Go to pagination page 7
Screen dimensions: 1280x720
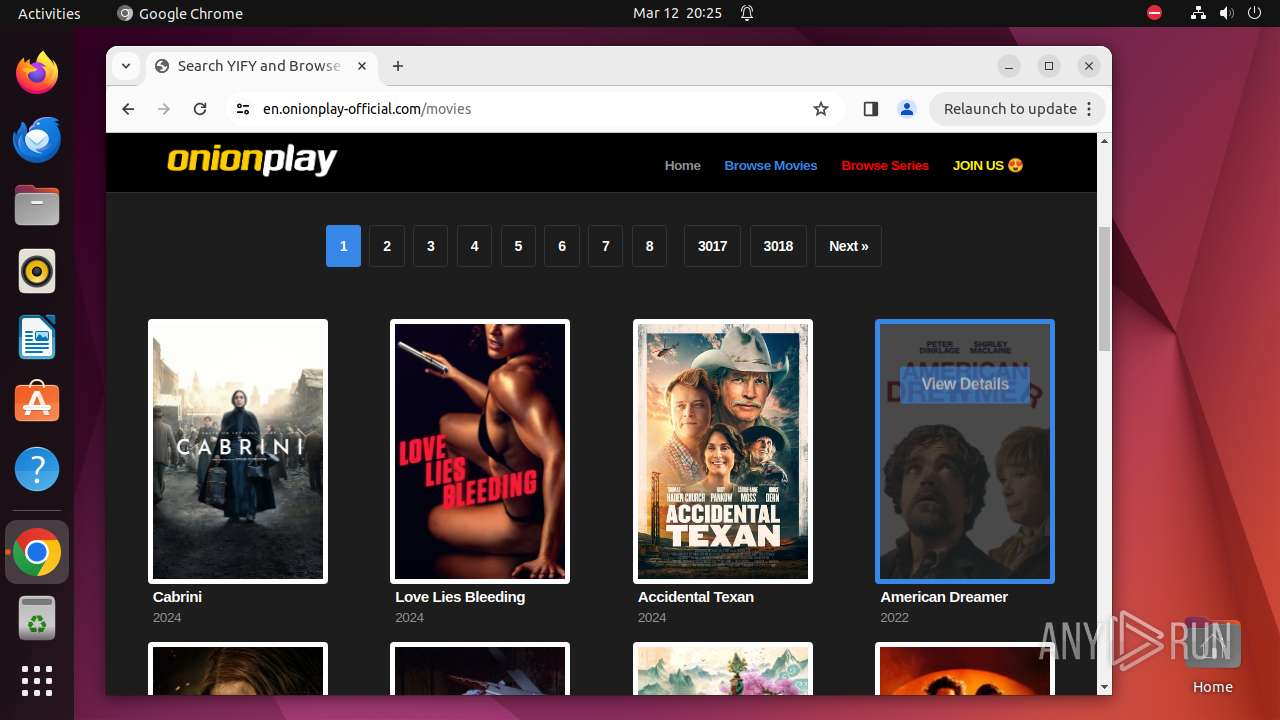pyautogui.click(x=606, y=246)
